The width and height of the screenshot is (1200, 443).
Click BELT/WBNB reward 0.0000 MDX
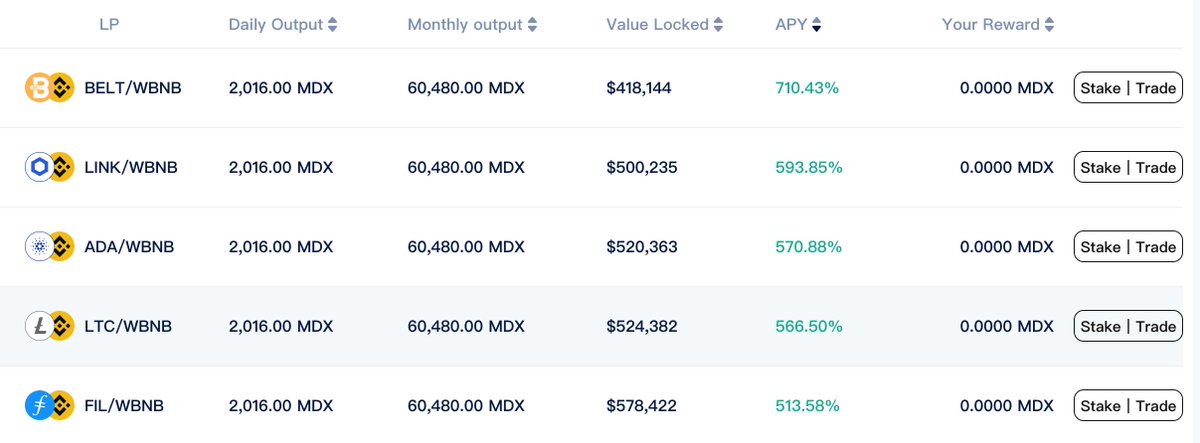point(1007,88)
